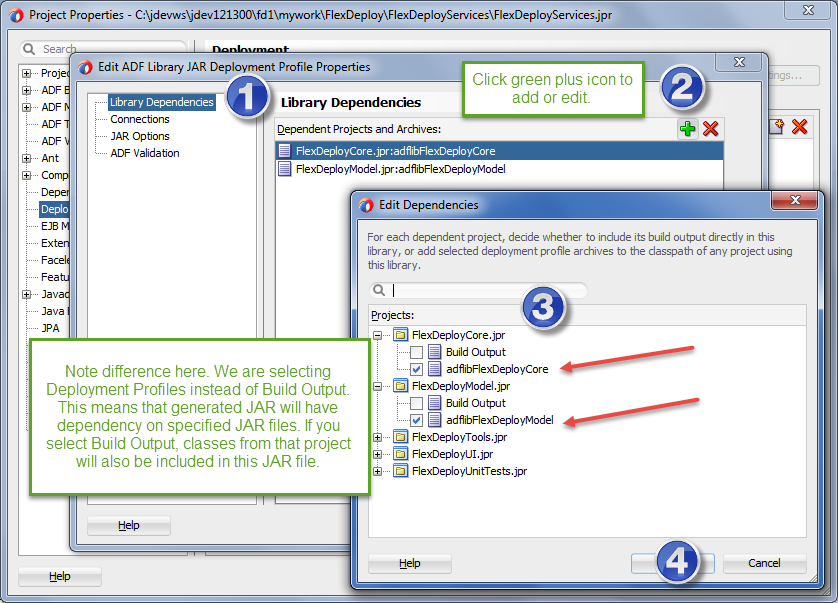
Task: Collapse FlexDeployCore.jpr node
Action: [x=378, y=336]
